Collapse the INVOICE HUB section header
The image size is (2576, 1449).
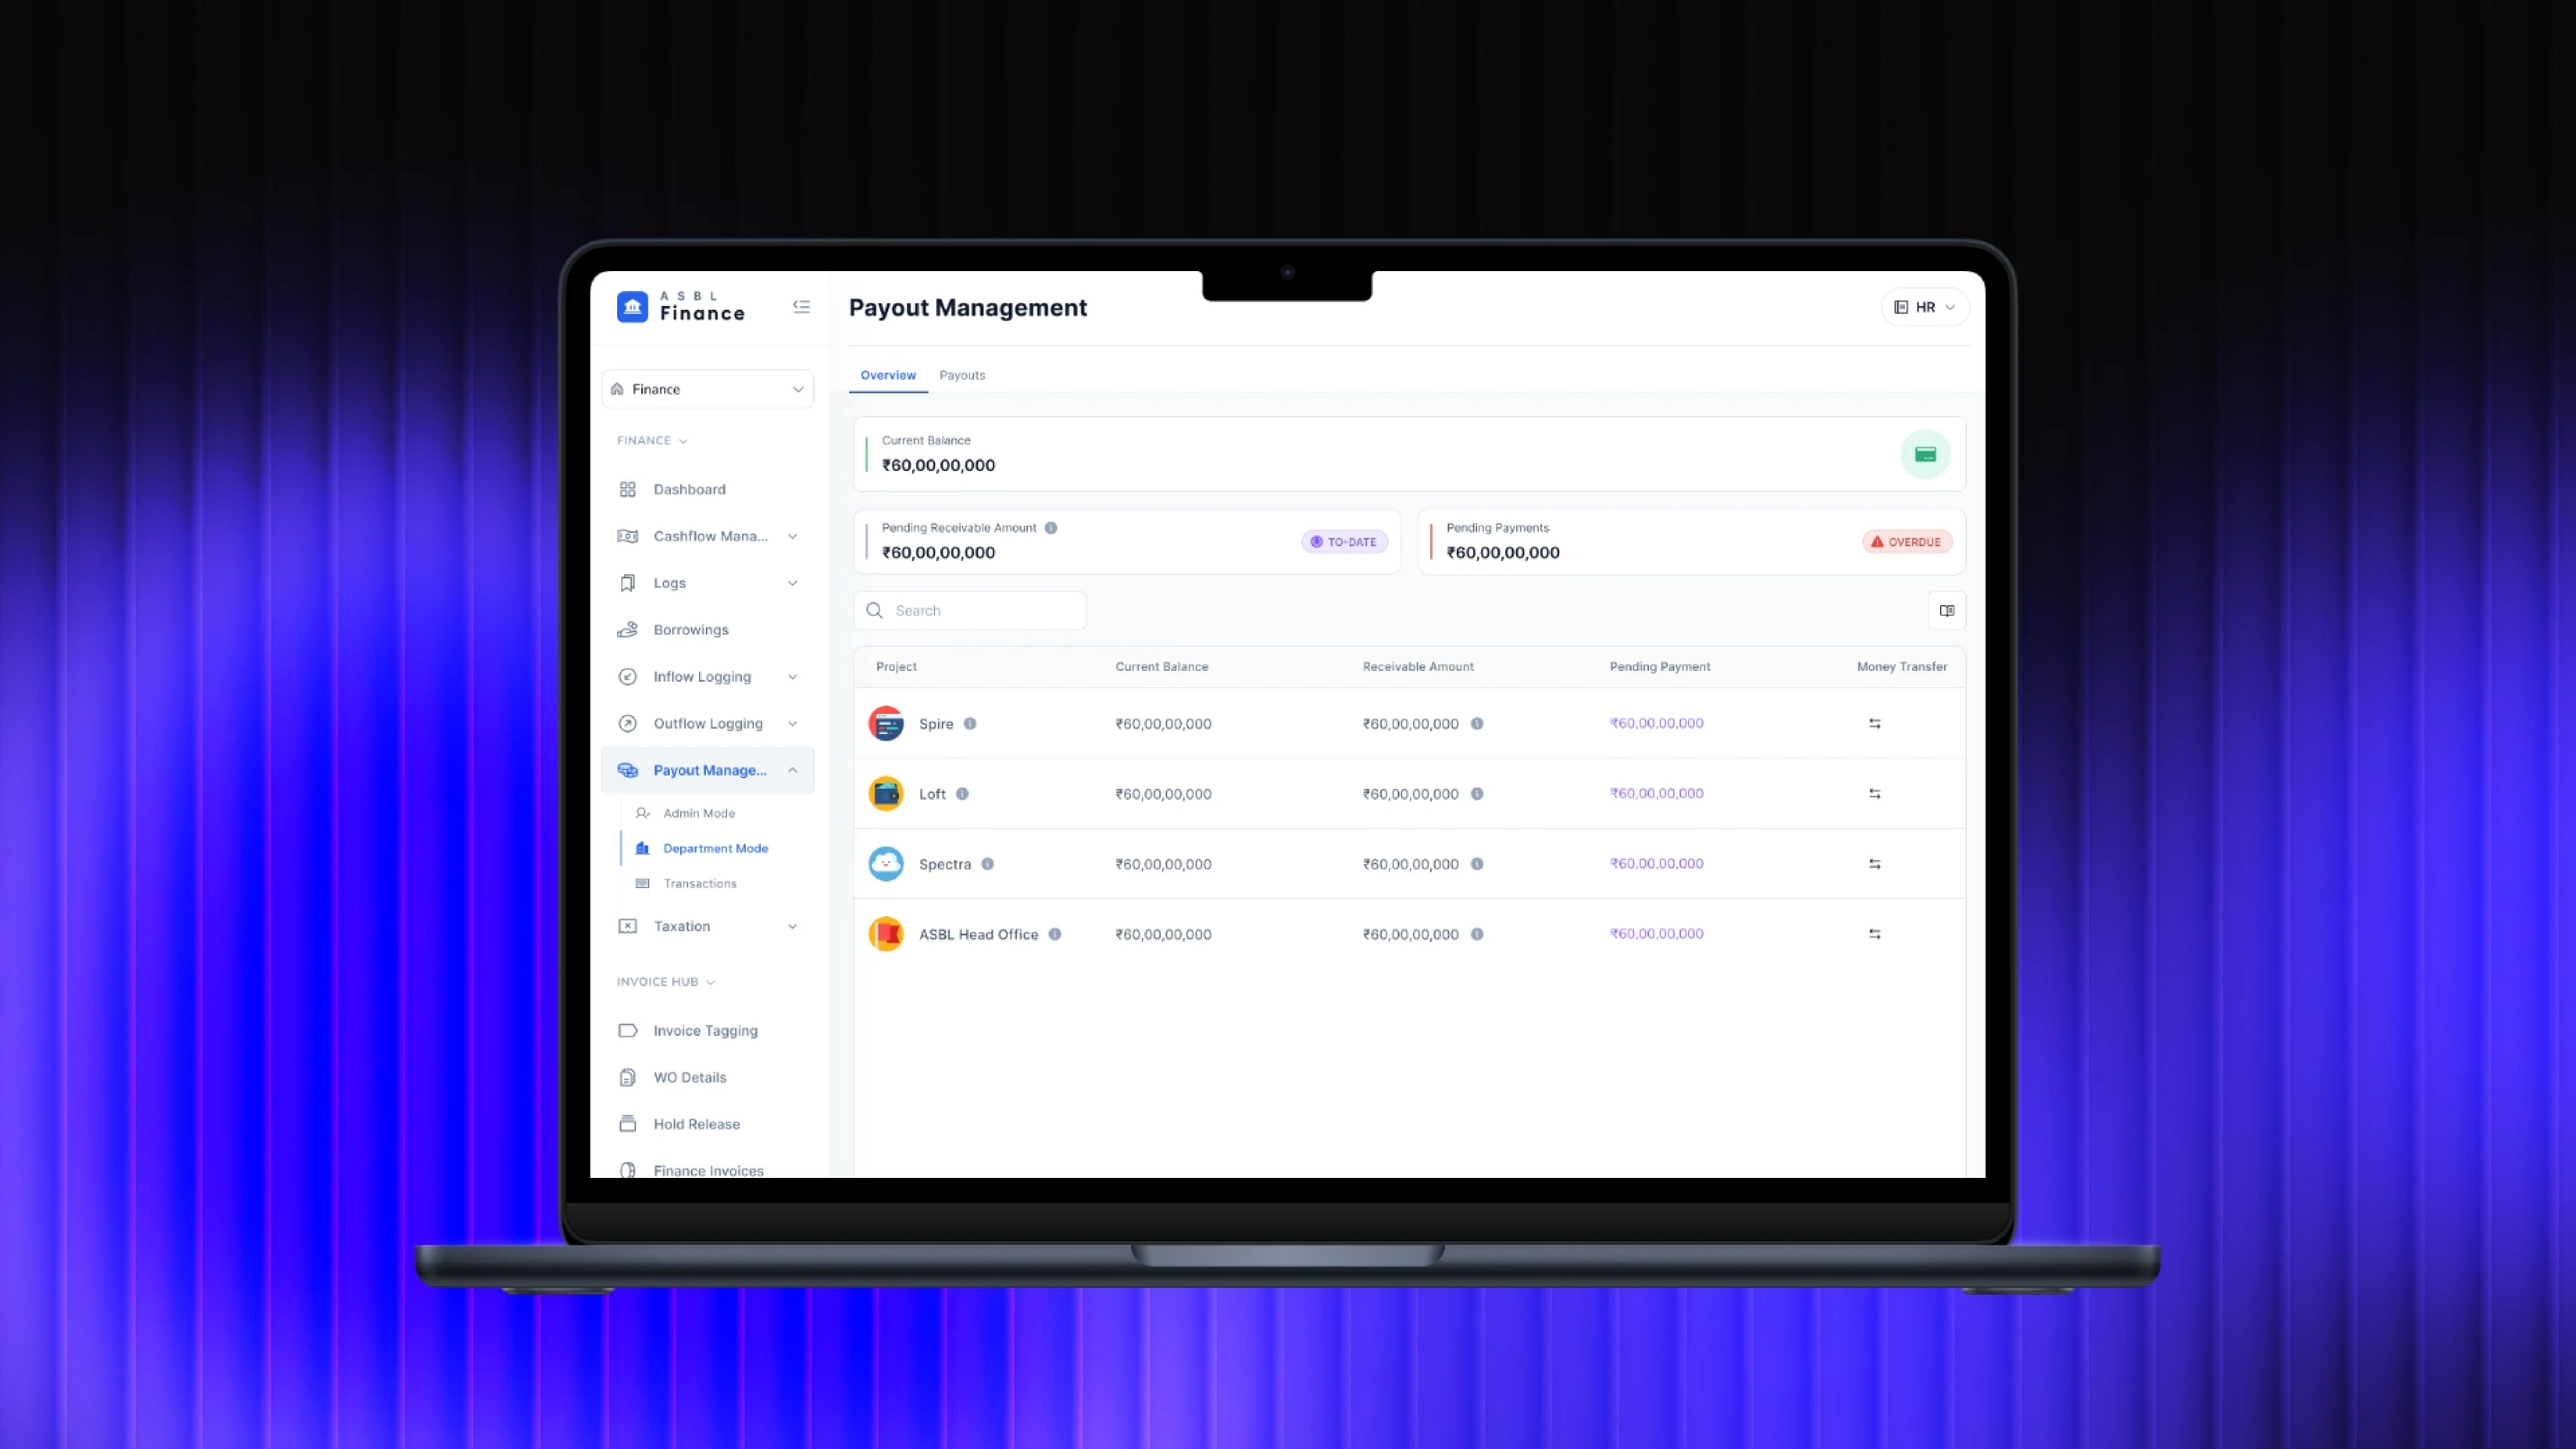point(666,982)
